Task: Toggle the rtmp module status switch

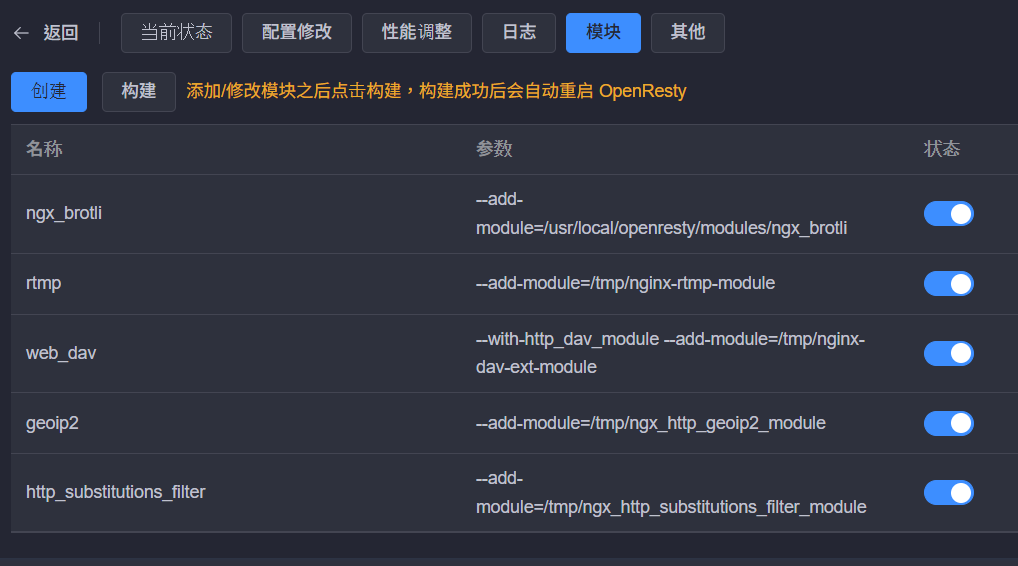Action: tap(948, 284)
